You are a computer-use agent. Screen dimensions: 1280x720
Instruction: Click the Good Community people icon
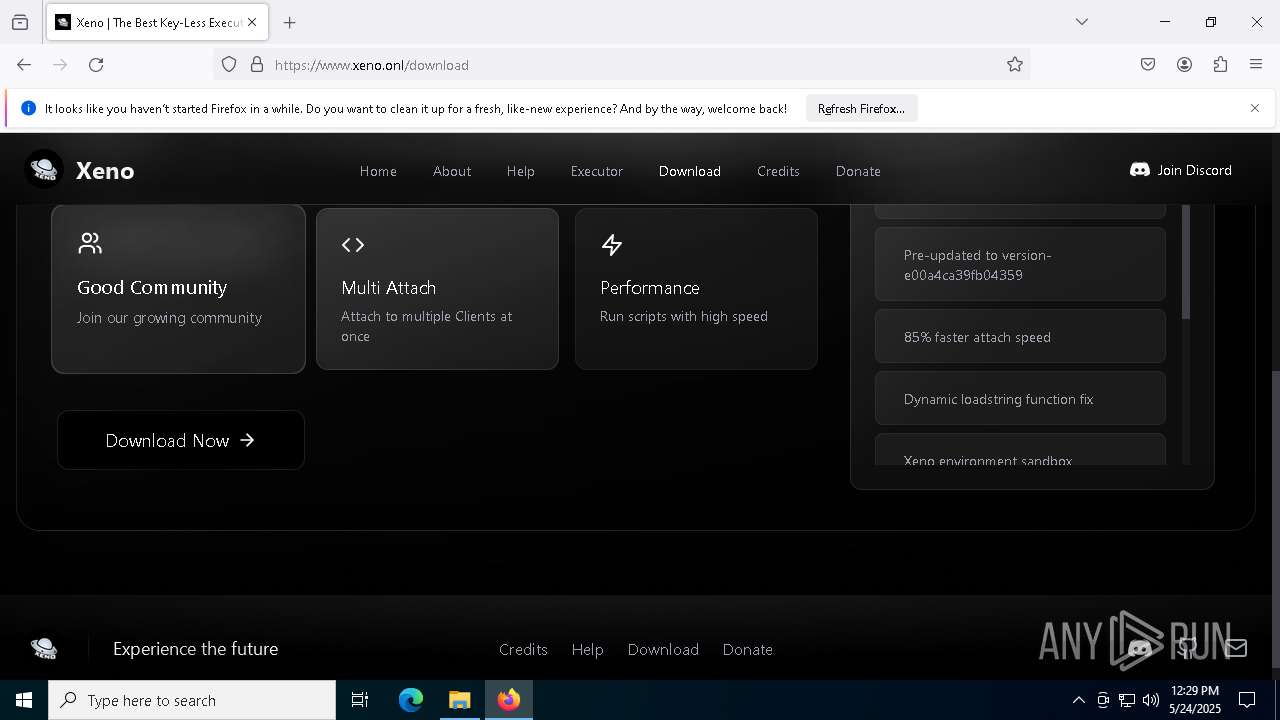(90, 243)
